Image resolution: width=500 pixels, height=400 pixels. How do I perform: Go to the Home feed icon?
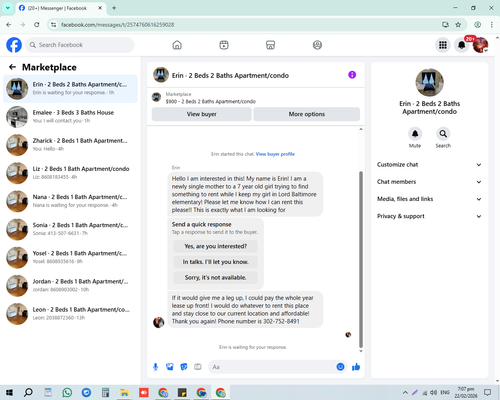(x=177, y=45)
